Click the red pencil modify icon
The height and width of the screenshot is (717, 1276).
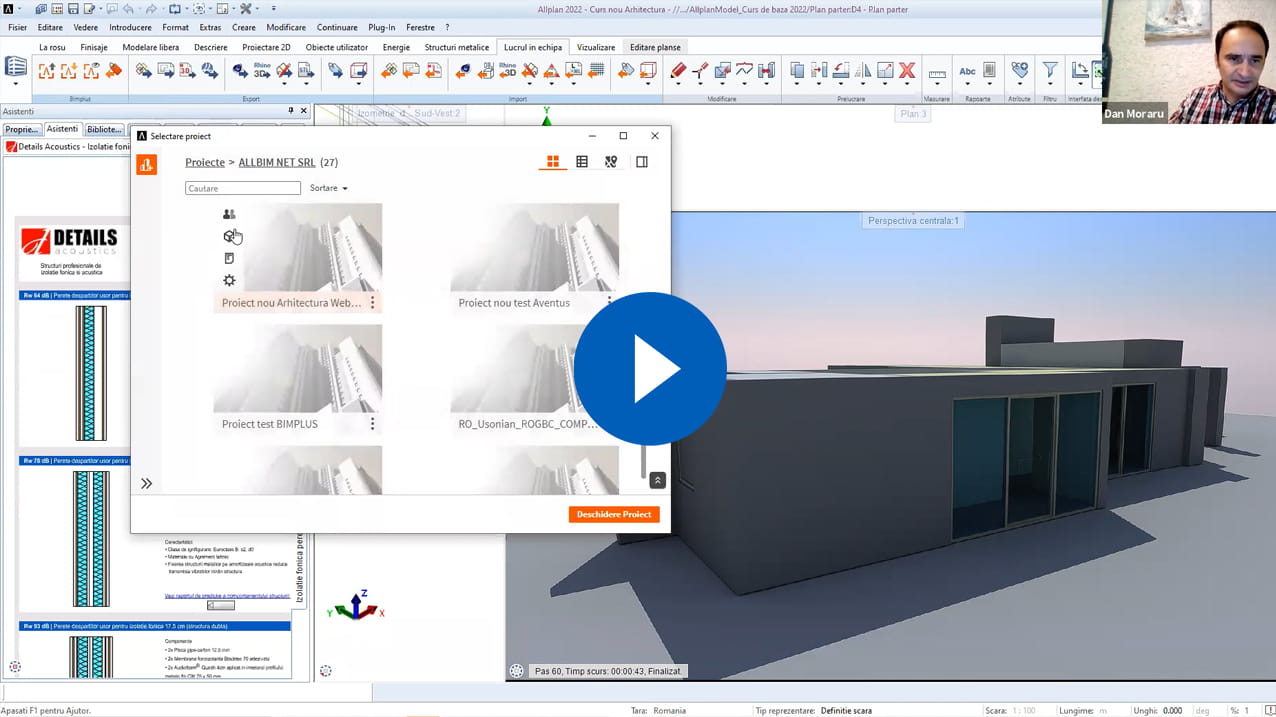coord(678,71)
